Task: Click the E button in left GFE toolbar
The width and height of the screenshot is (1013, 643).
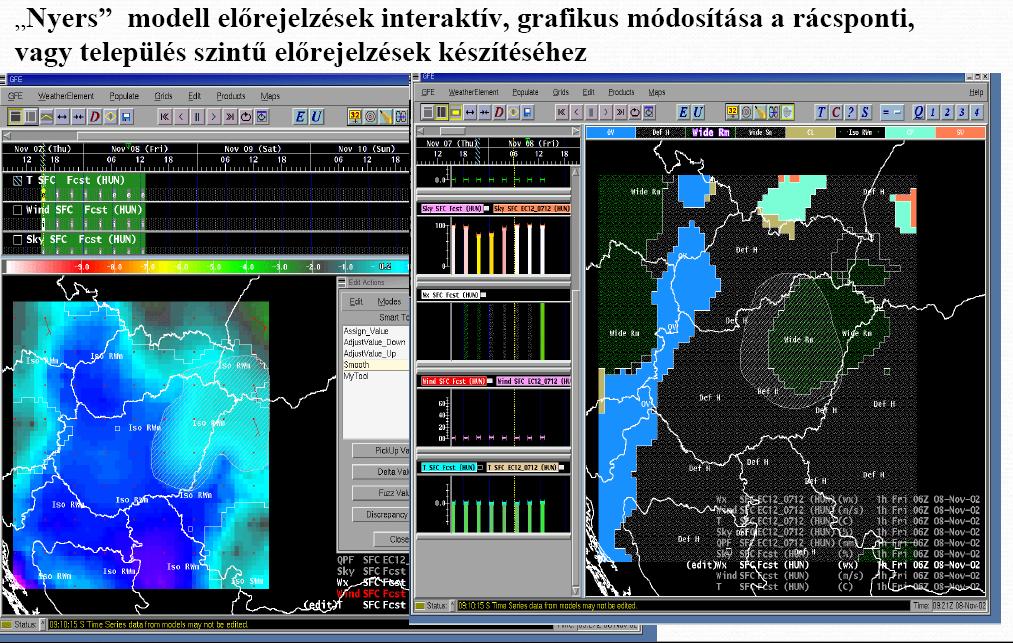Action: pos(300,117)
